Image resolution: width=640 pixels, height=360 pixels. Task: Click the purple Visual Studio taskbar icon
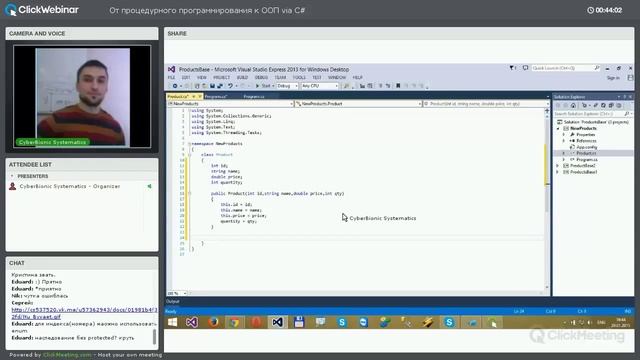click(192, 322)
